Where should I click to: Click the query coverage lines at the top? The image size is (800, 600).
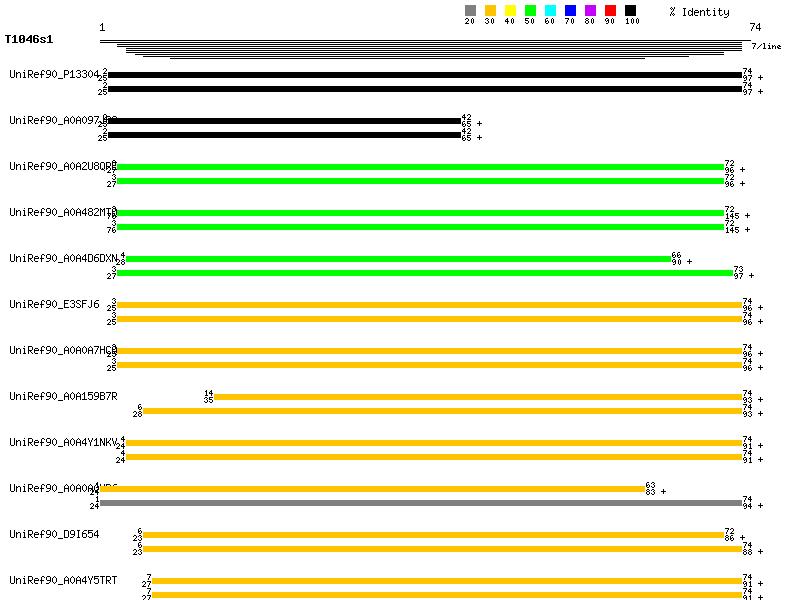click(x=425, y=49)
